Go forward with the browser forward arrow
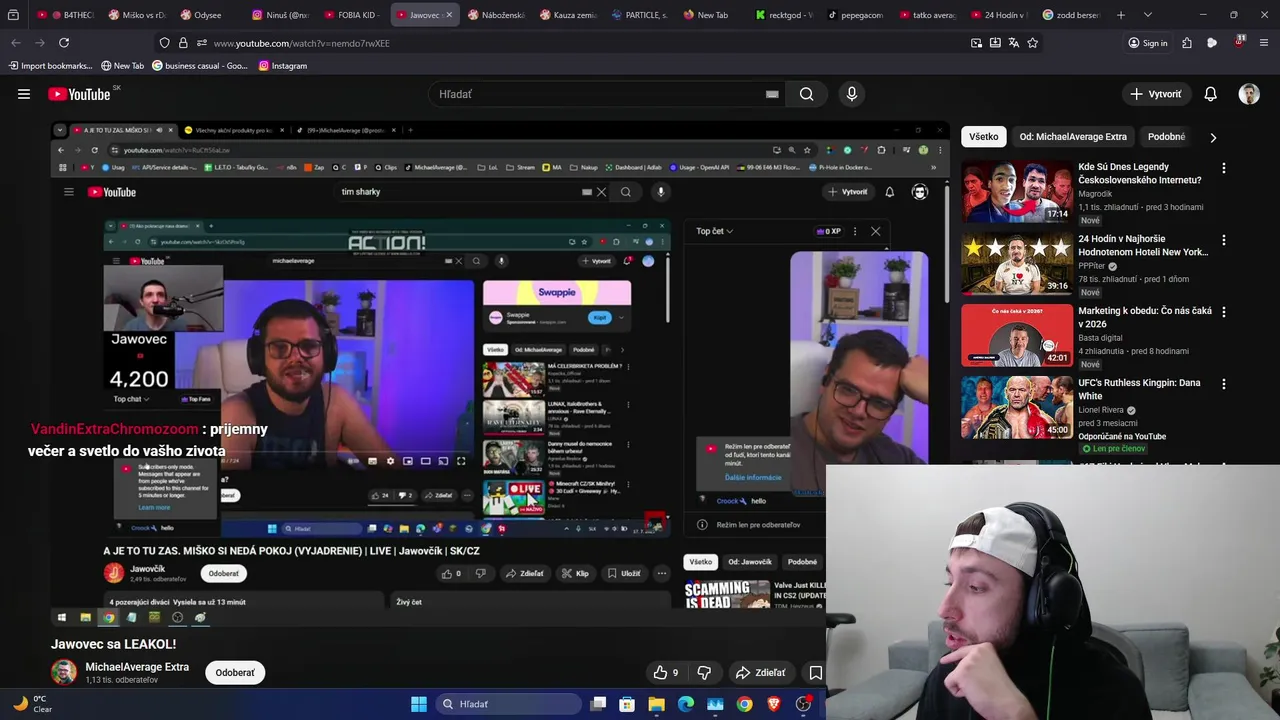Image resolution: width=1280 pixels, height=720 pixels. click(x=40, y=43)
